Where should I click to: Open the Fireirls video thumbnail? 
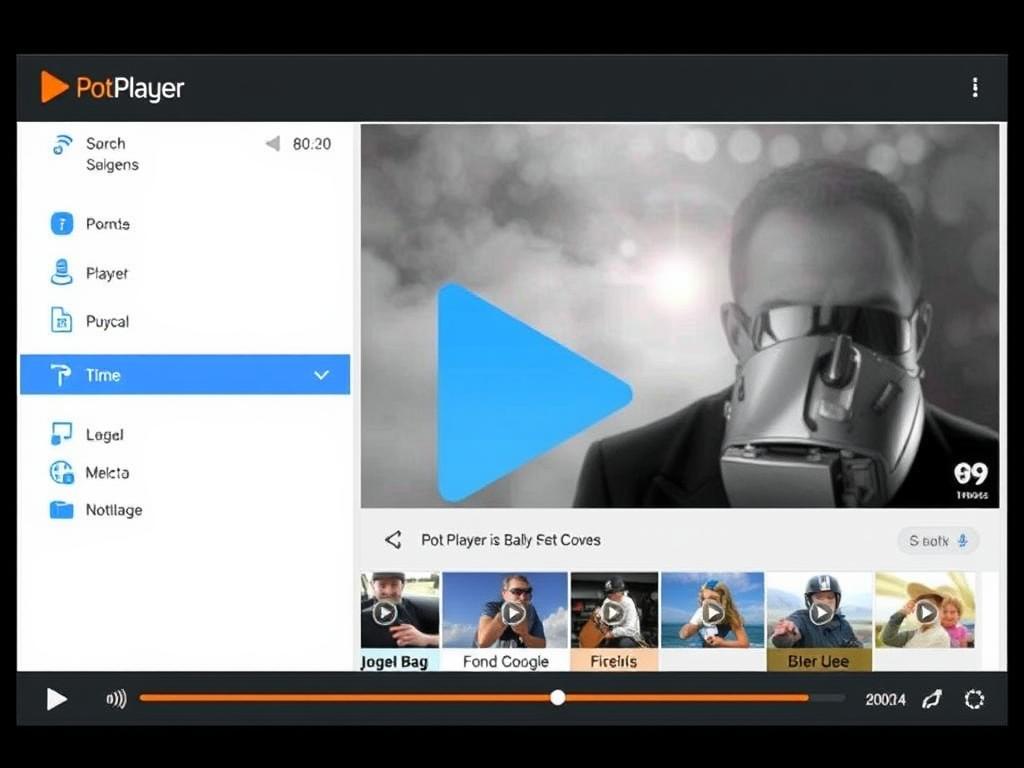coord(615,610)
